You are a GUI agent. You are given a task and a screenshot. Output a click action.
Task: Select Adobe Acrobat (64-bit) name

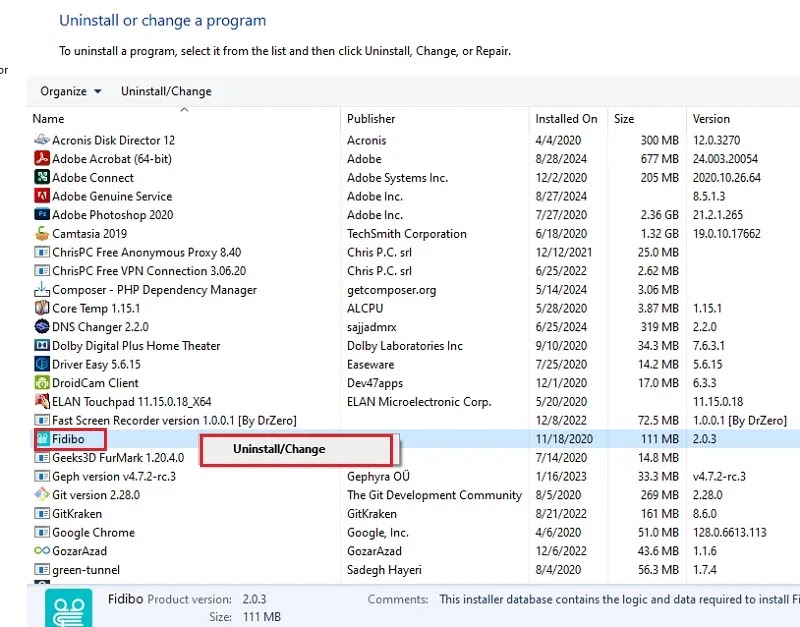112,159
